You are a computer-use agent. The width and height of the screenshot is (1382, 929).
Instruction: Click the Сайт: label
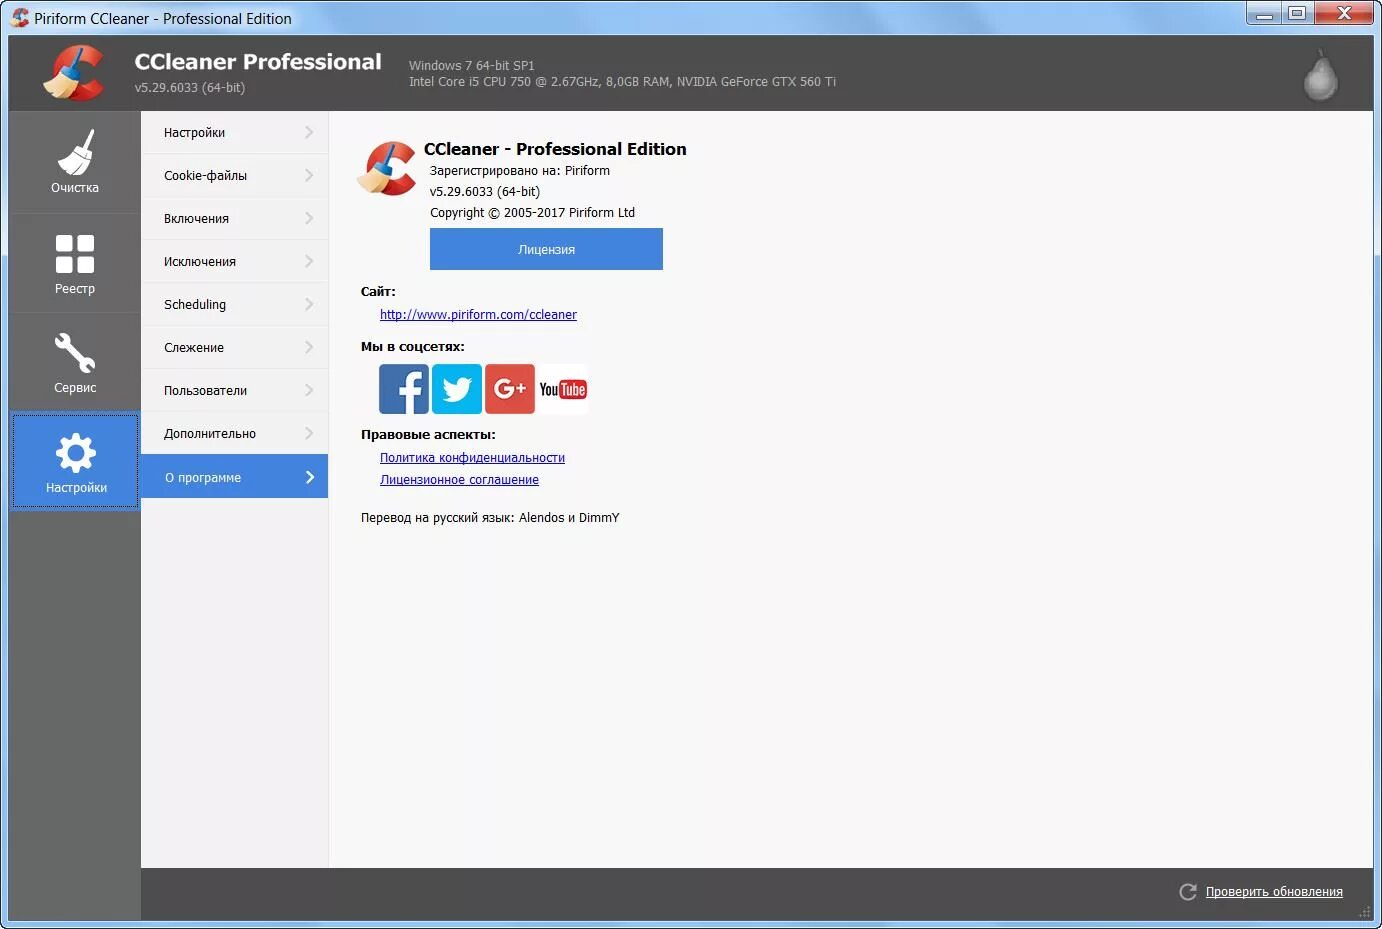(378, 292)
